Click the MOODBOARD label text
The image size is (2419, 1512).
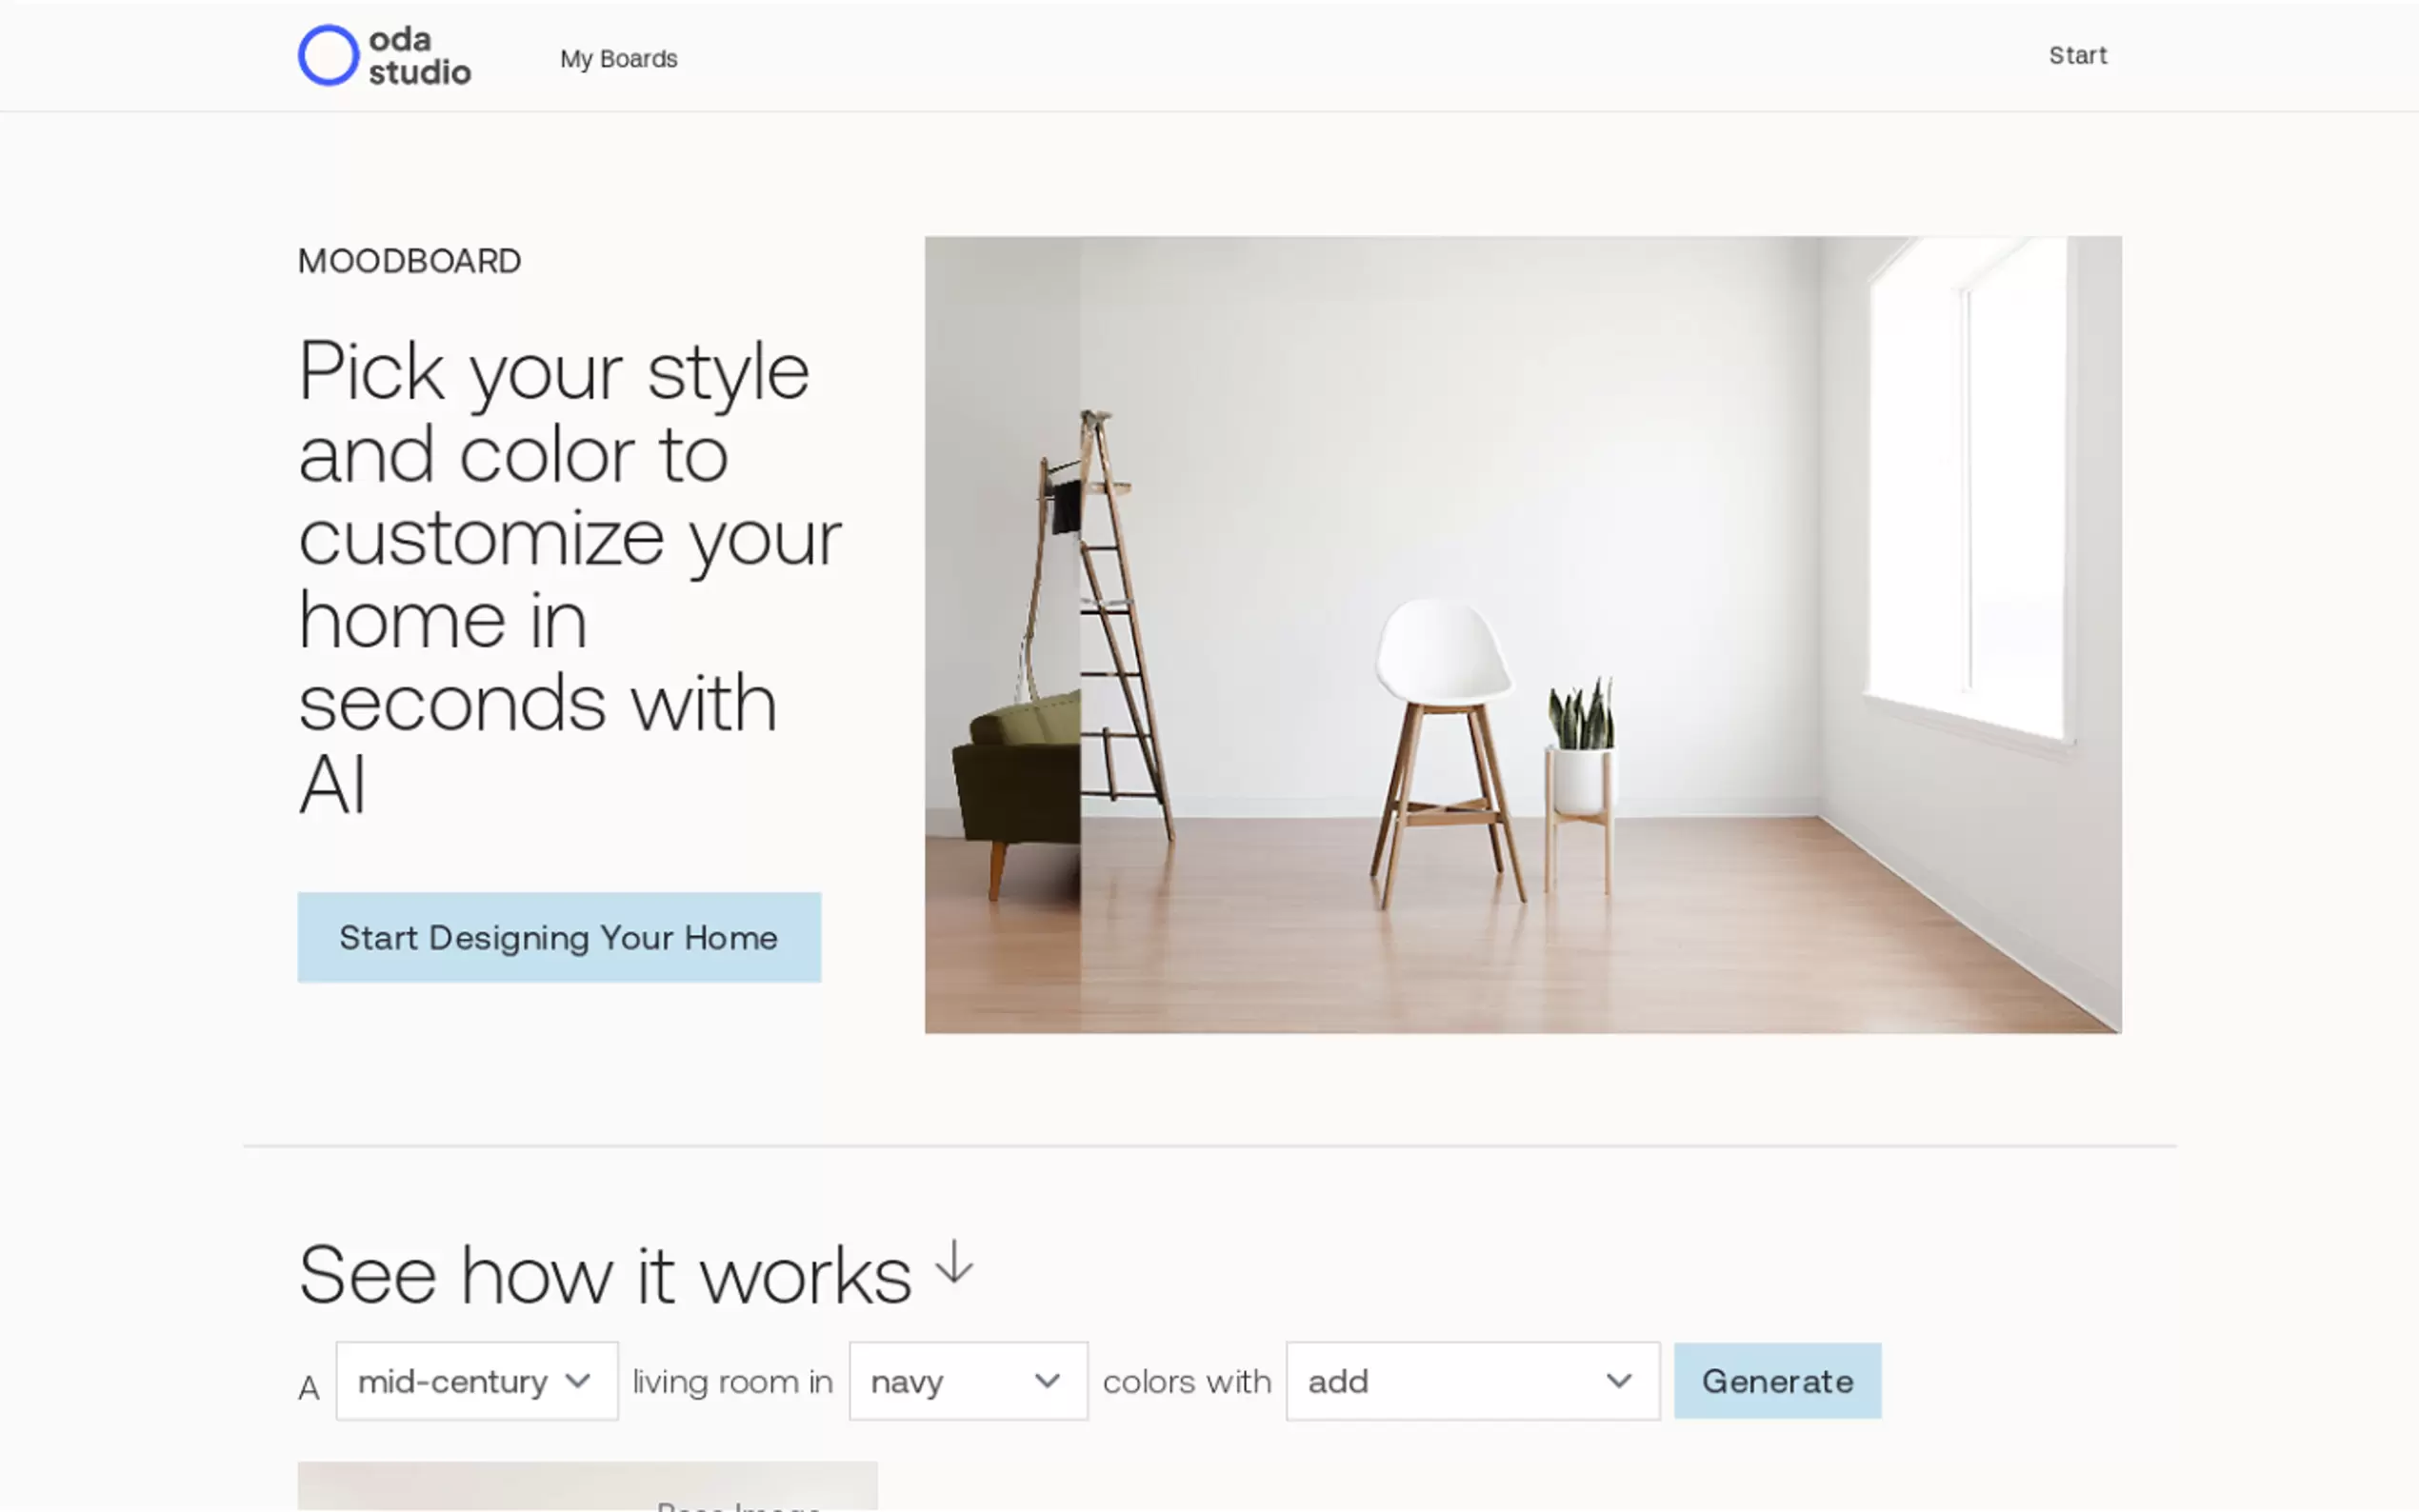(409, 261)
